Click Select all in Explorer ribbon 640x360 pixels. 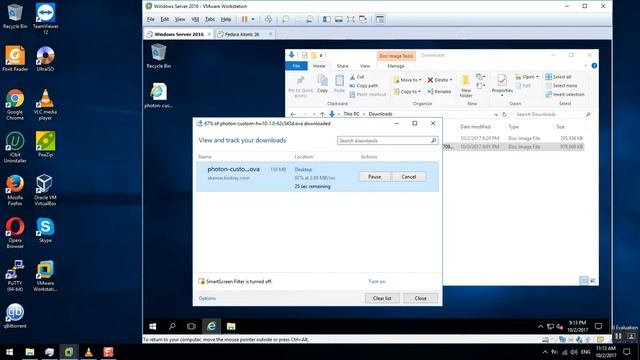click(x=558, y=77)
